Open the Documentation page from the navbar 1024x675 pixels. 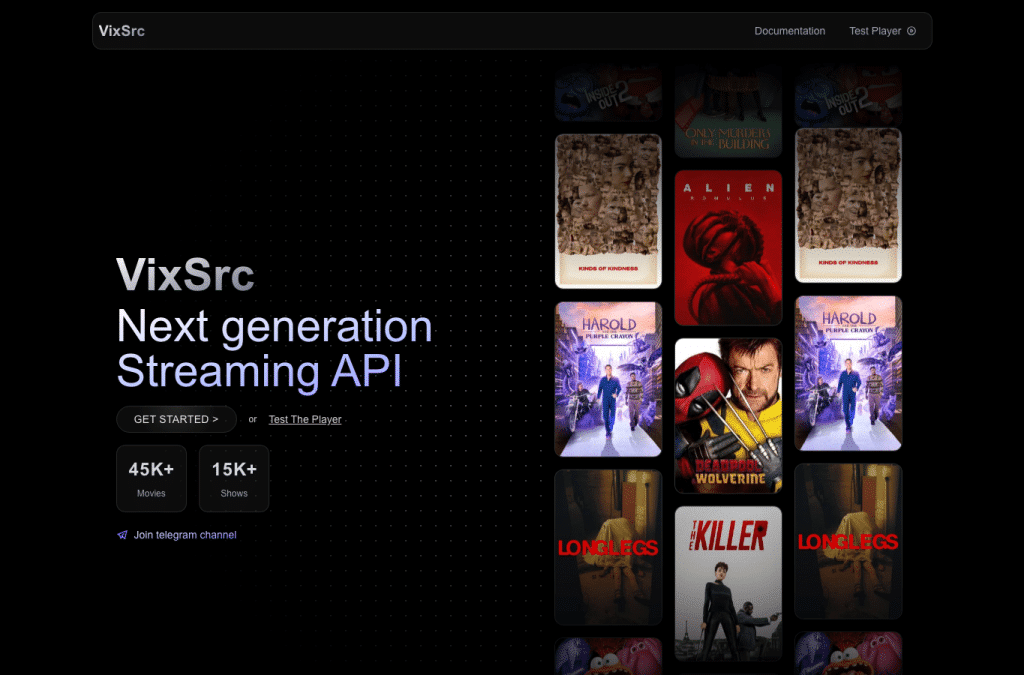point(790,31)
